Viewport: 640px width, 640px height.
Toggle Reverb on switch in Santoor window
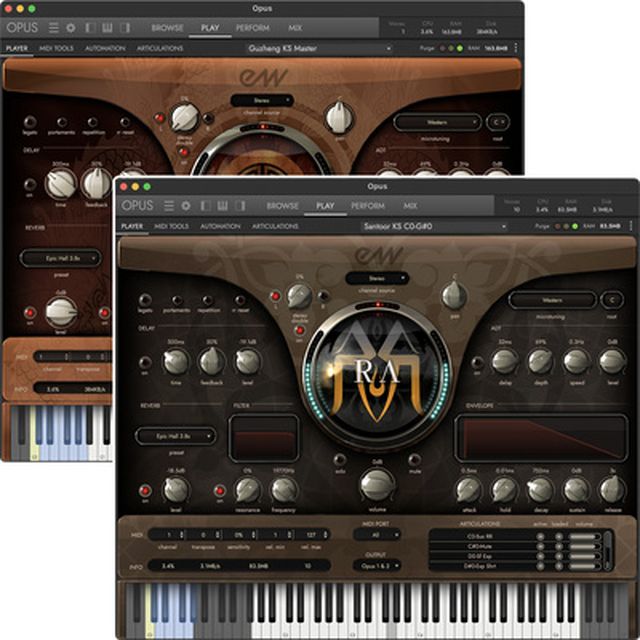[145, 490]
